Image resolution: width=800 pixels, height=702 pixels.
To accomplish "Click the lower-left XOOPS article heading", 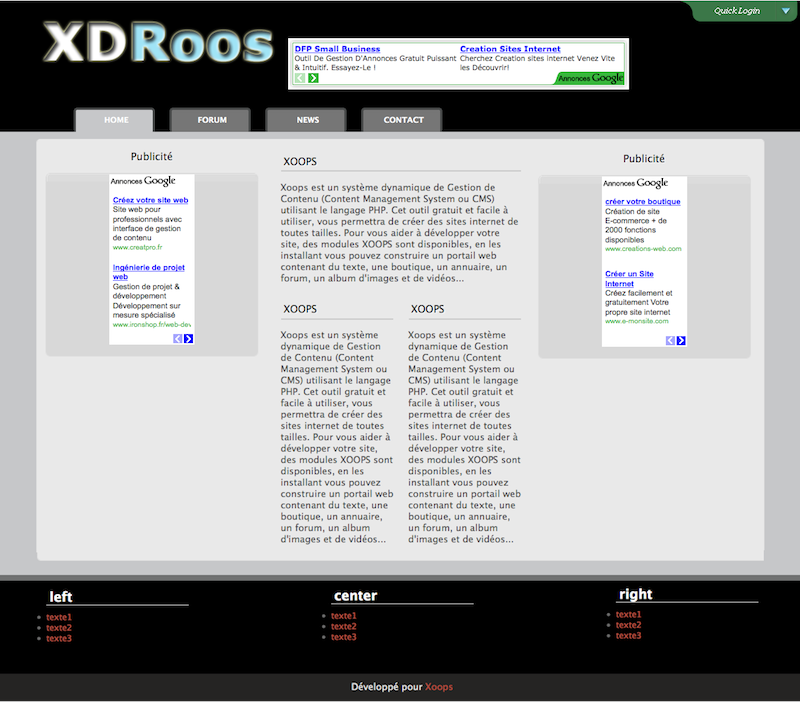I will pyautogui.click(x=300, y=309).
